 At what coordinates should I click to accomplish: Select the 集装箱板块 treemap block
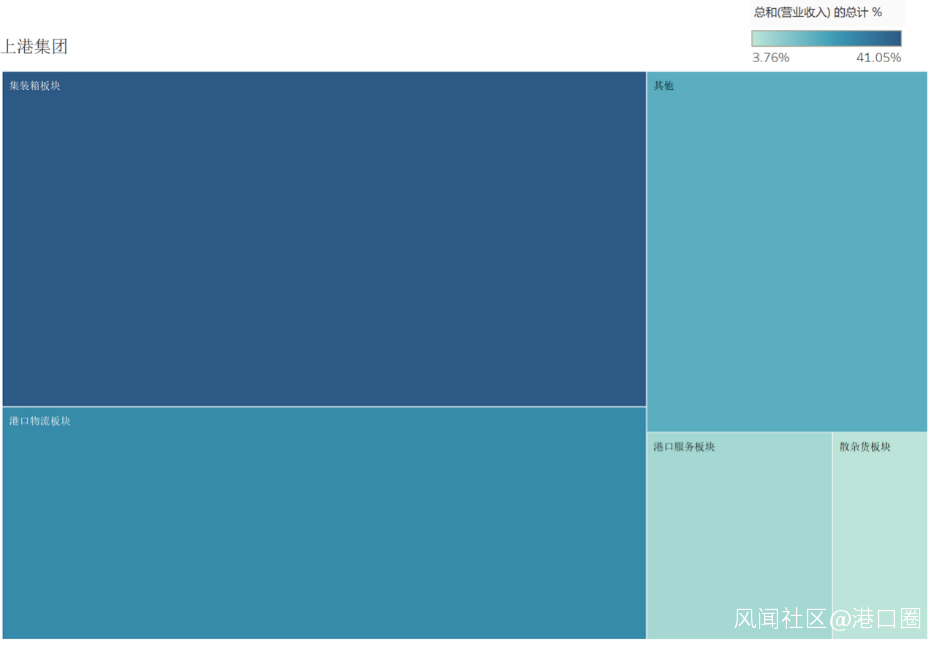tap(324, 239)
